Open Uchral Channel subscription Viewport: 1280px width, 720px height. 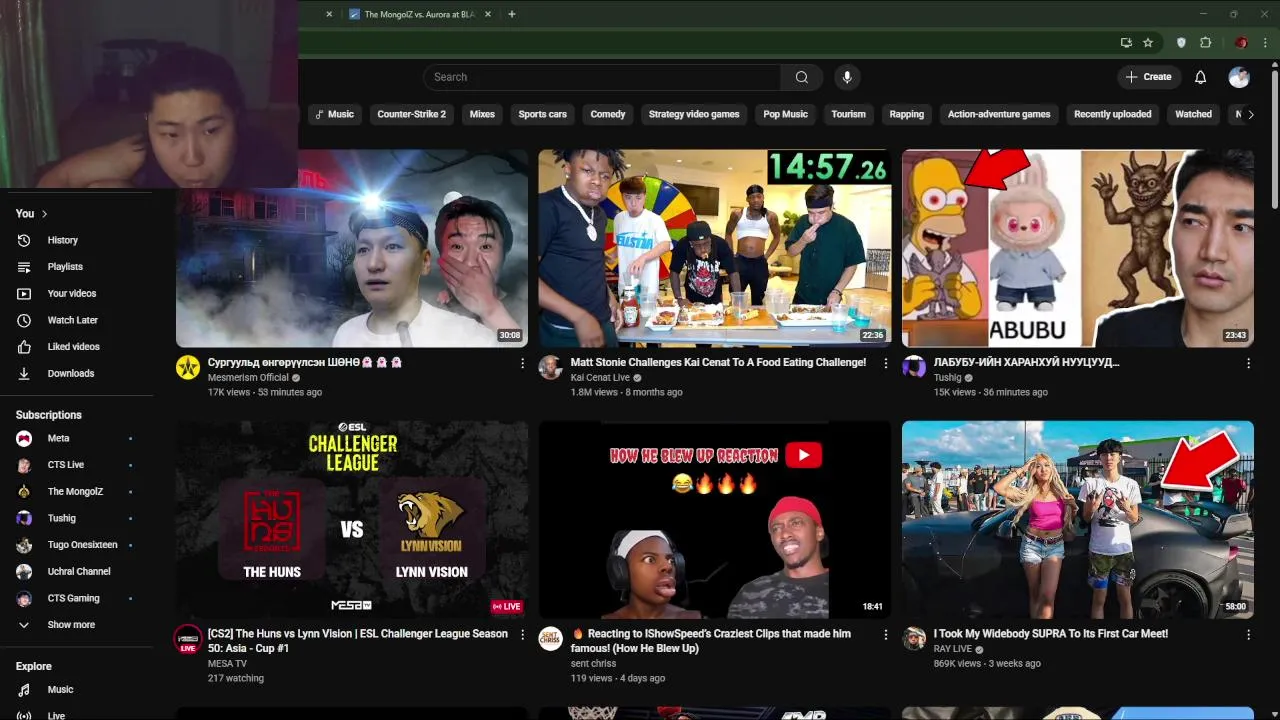(77, 571)
